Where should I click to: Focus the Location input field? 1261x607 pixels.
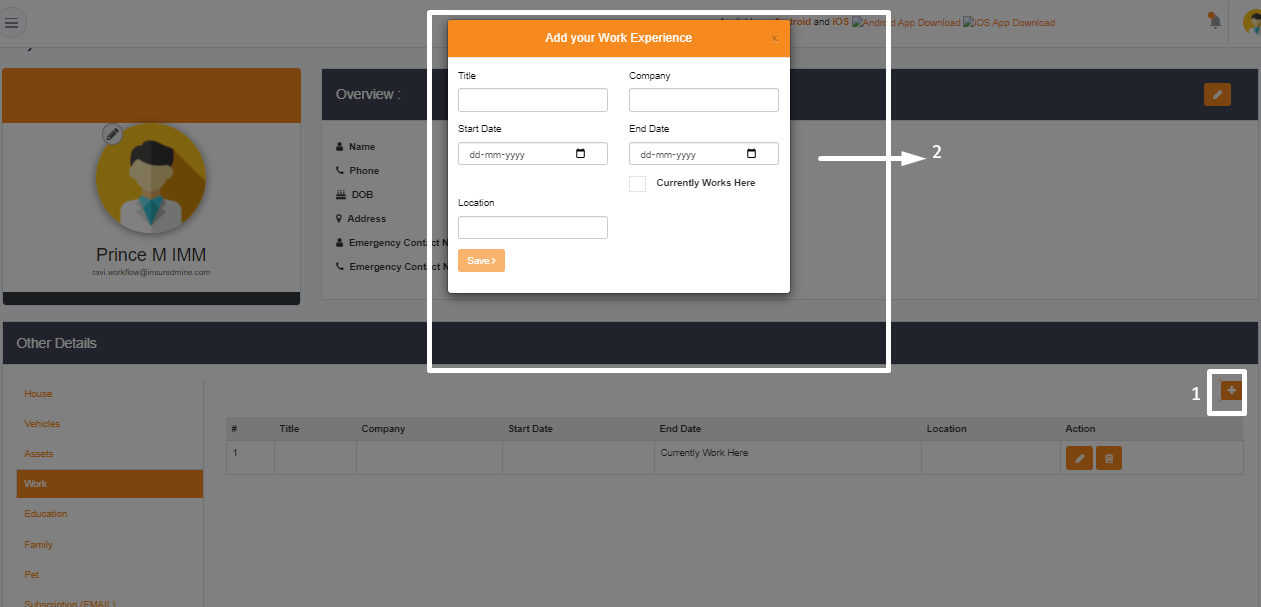(533, 227)
